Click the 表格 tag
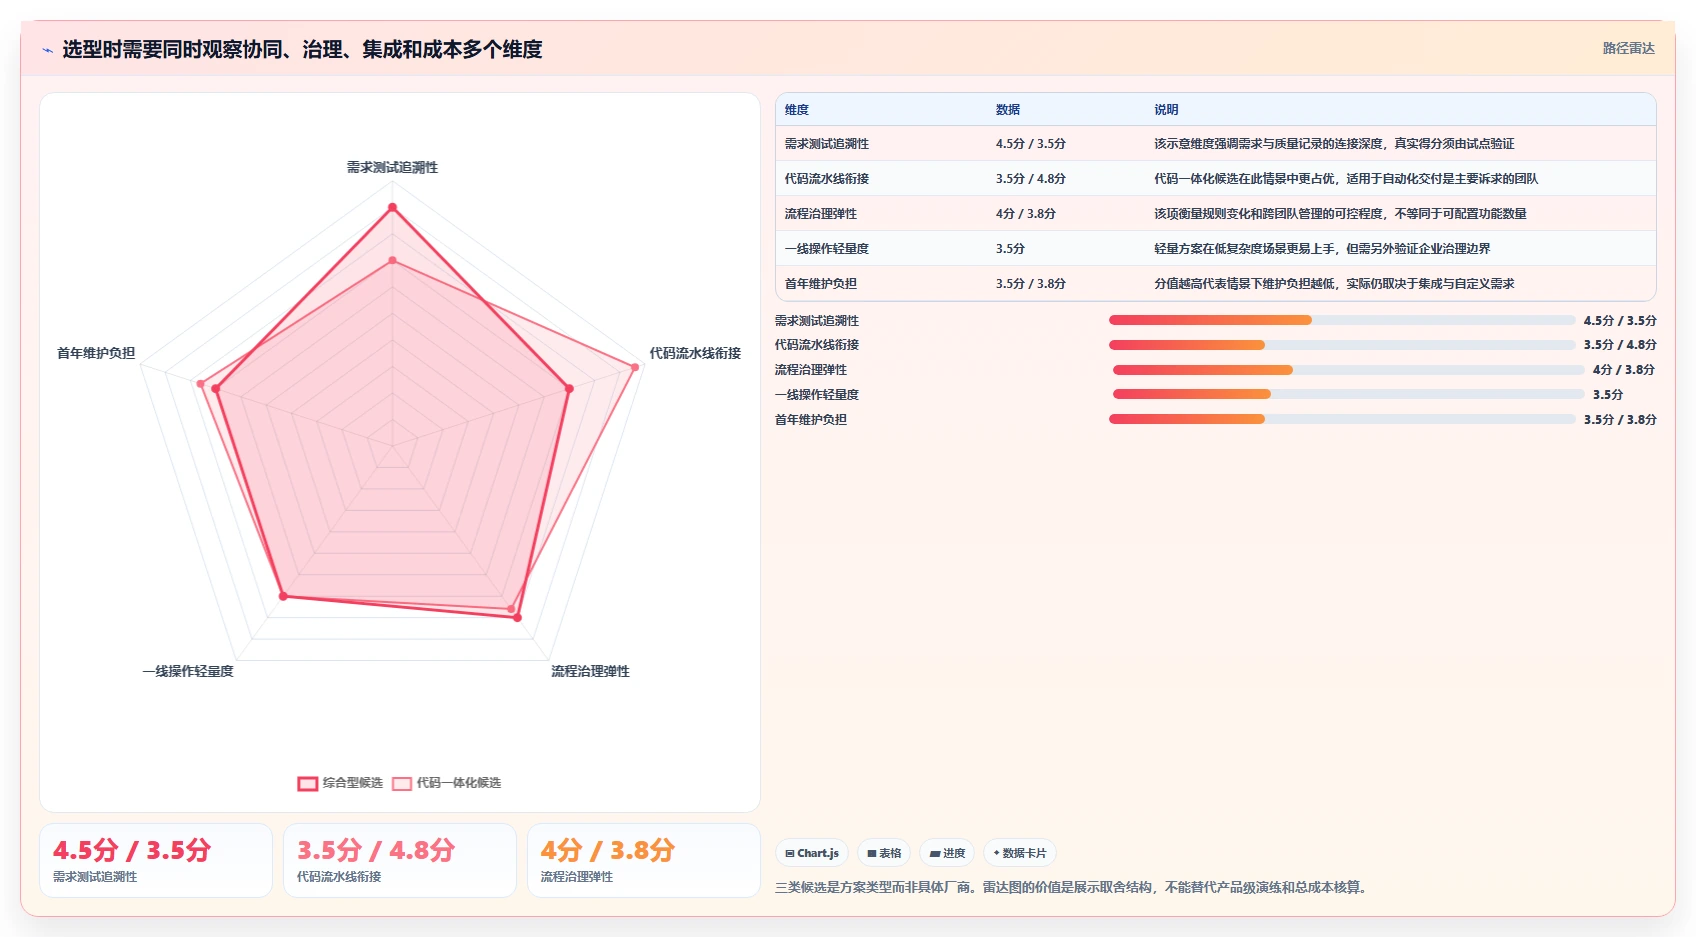 pos(884,853)
